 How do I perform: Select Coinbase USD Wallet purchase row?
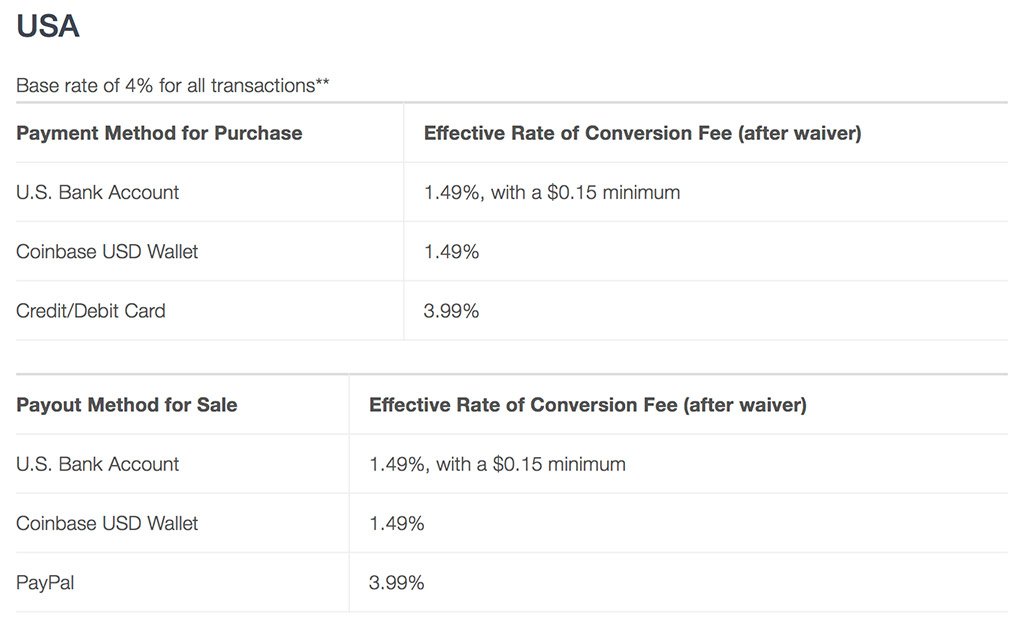point(107,251)
